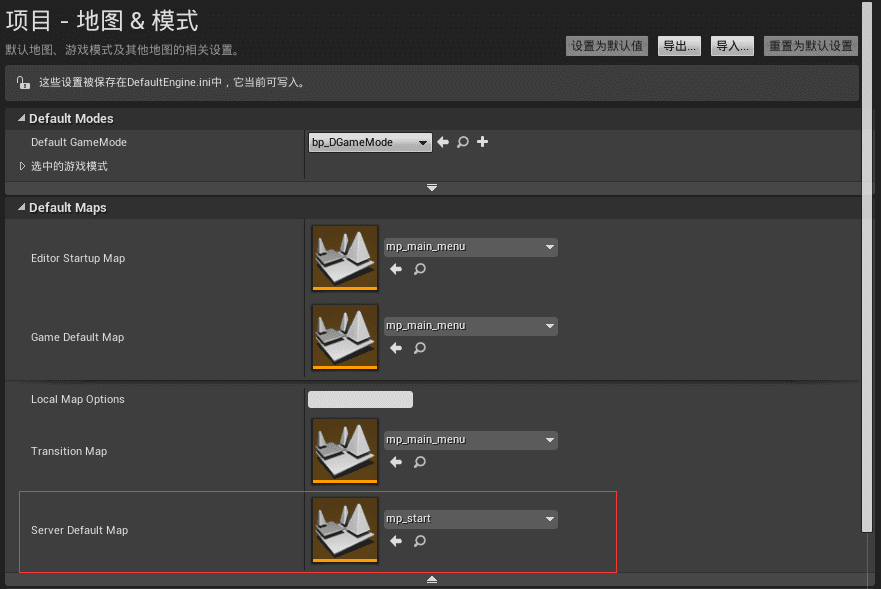
Task: Click the browse magnifier next to Default GameMode
Action: tap(463, 143)
